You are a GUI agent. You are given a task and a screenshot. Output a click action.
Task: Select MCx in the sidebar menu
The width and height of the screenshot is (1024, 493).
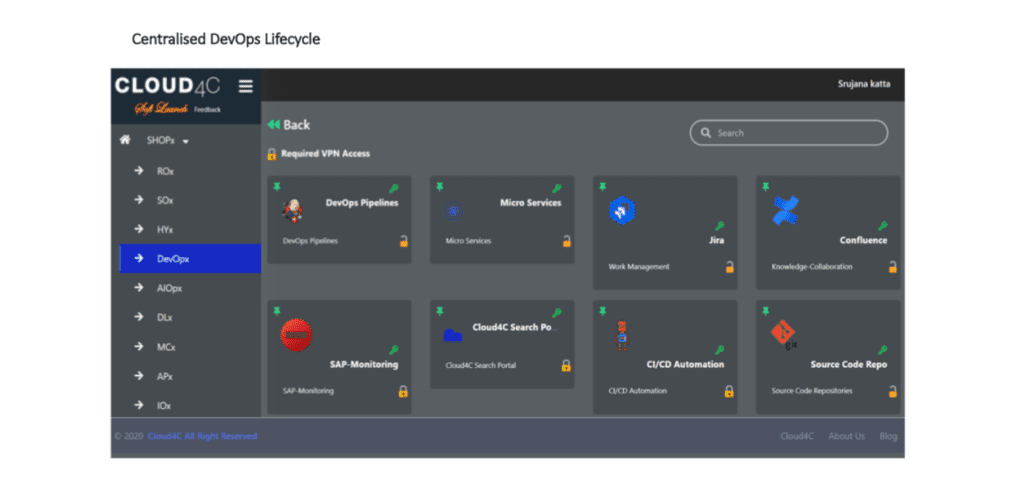point(166,347)
